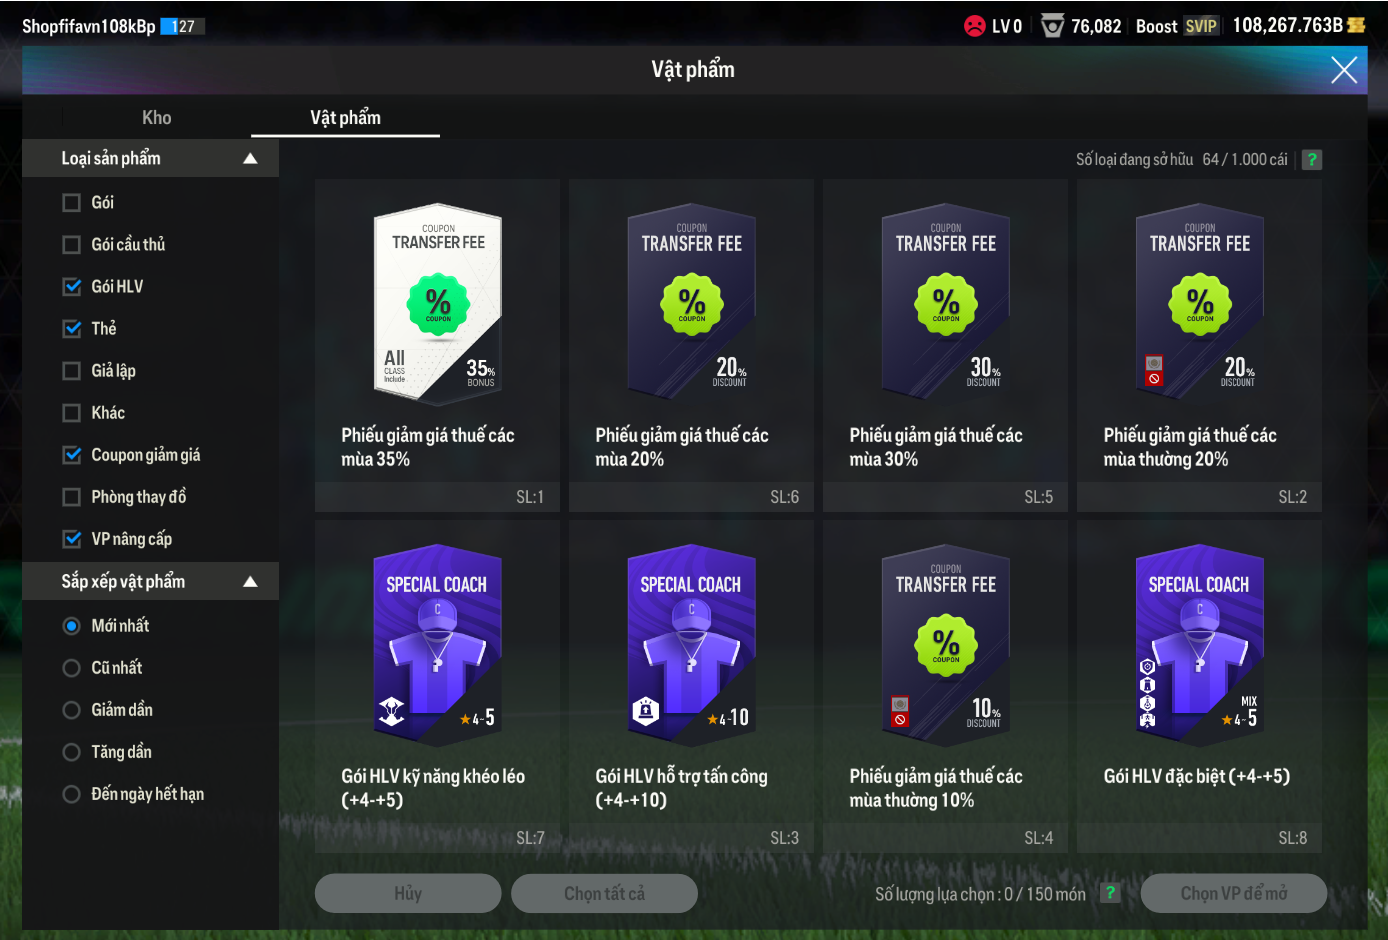Click the help icon next to selection quantity
This screenshot has height=940, width=1388.
[x=1110, y=893]
